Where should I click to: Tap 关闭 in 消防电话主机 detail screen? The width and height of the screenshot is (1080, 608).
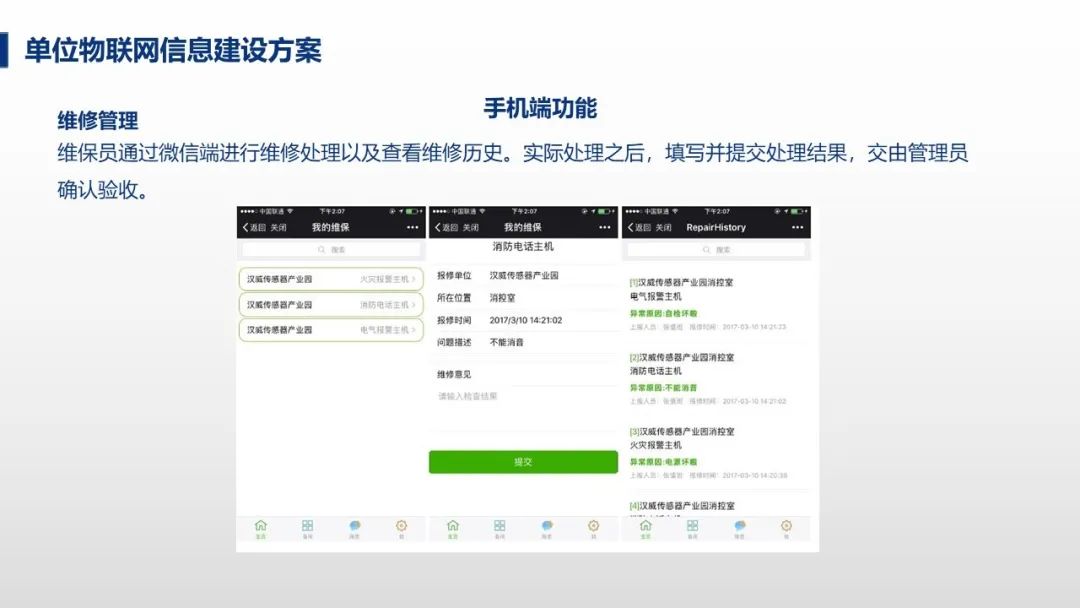[470, 227]
